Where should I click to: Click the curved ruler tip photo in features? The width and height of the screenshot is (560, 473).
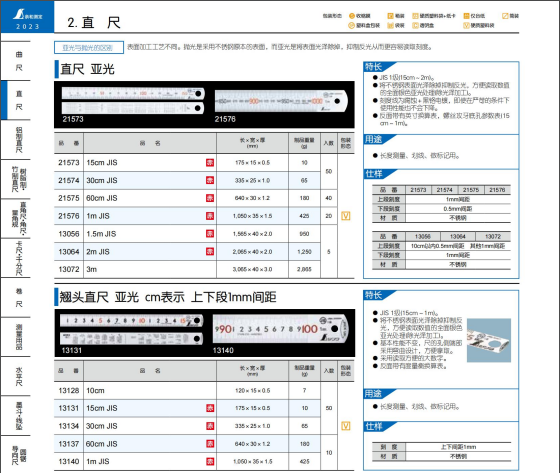coord(489,340)
